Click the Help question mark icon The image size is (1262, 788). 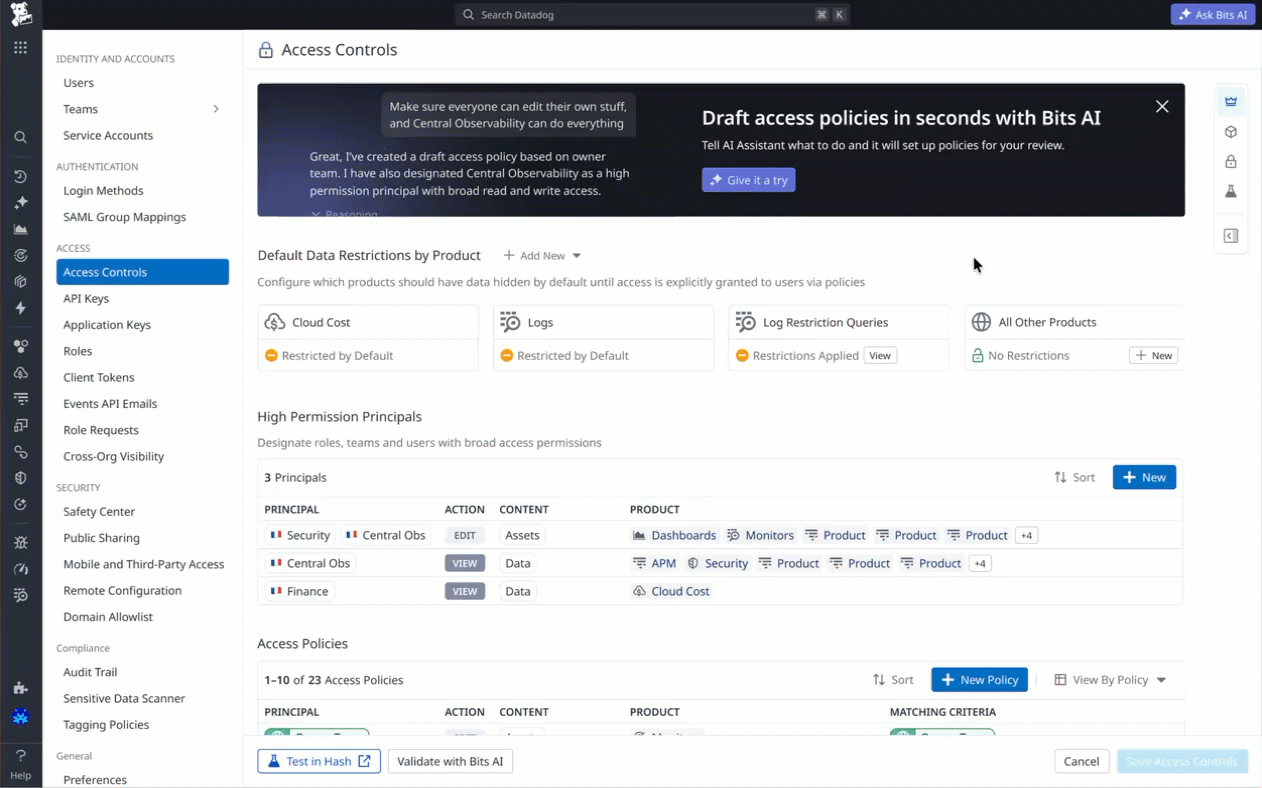(20, 757)
